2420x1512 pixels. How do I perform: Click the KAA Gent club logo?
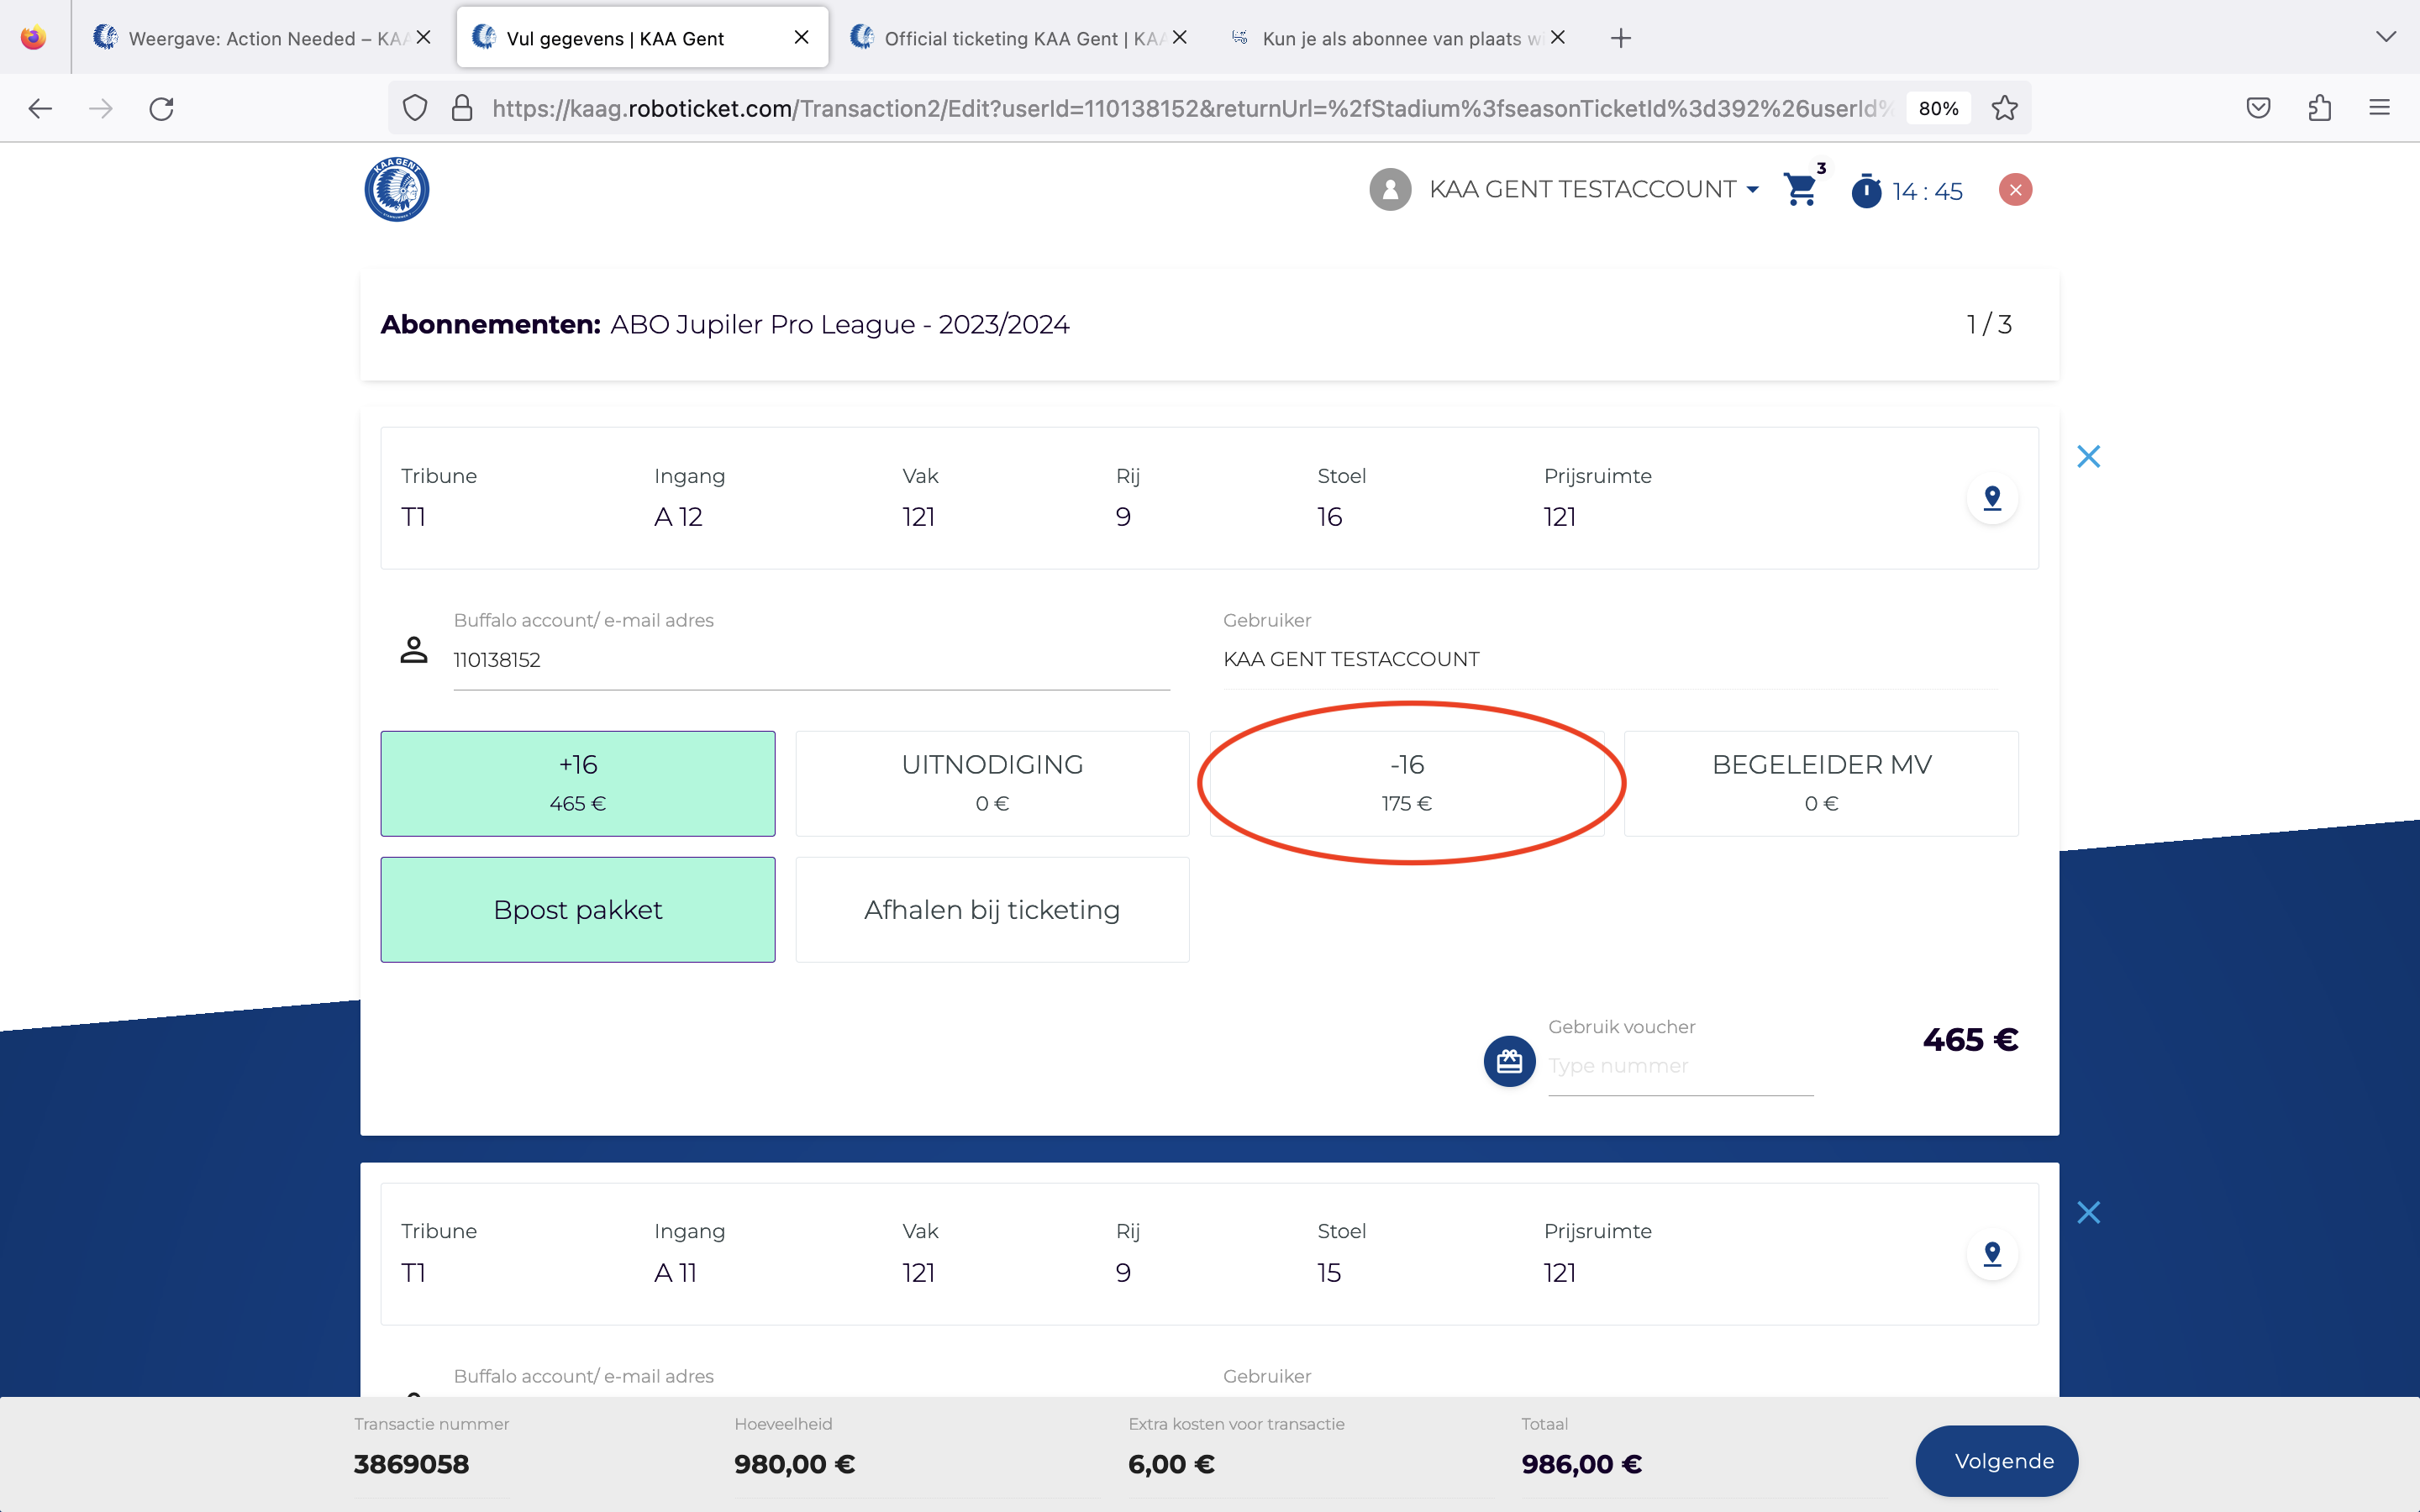pos(397,189)
